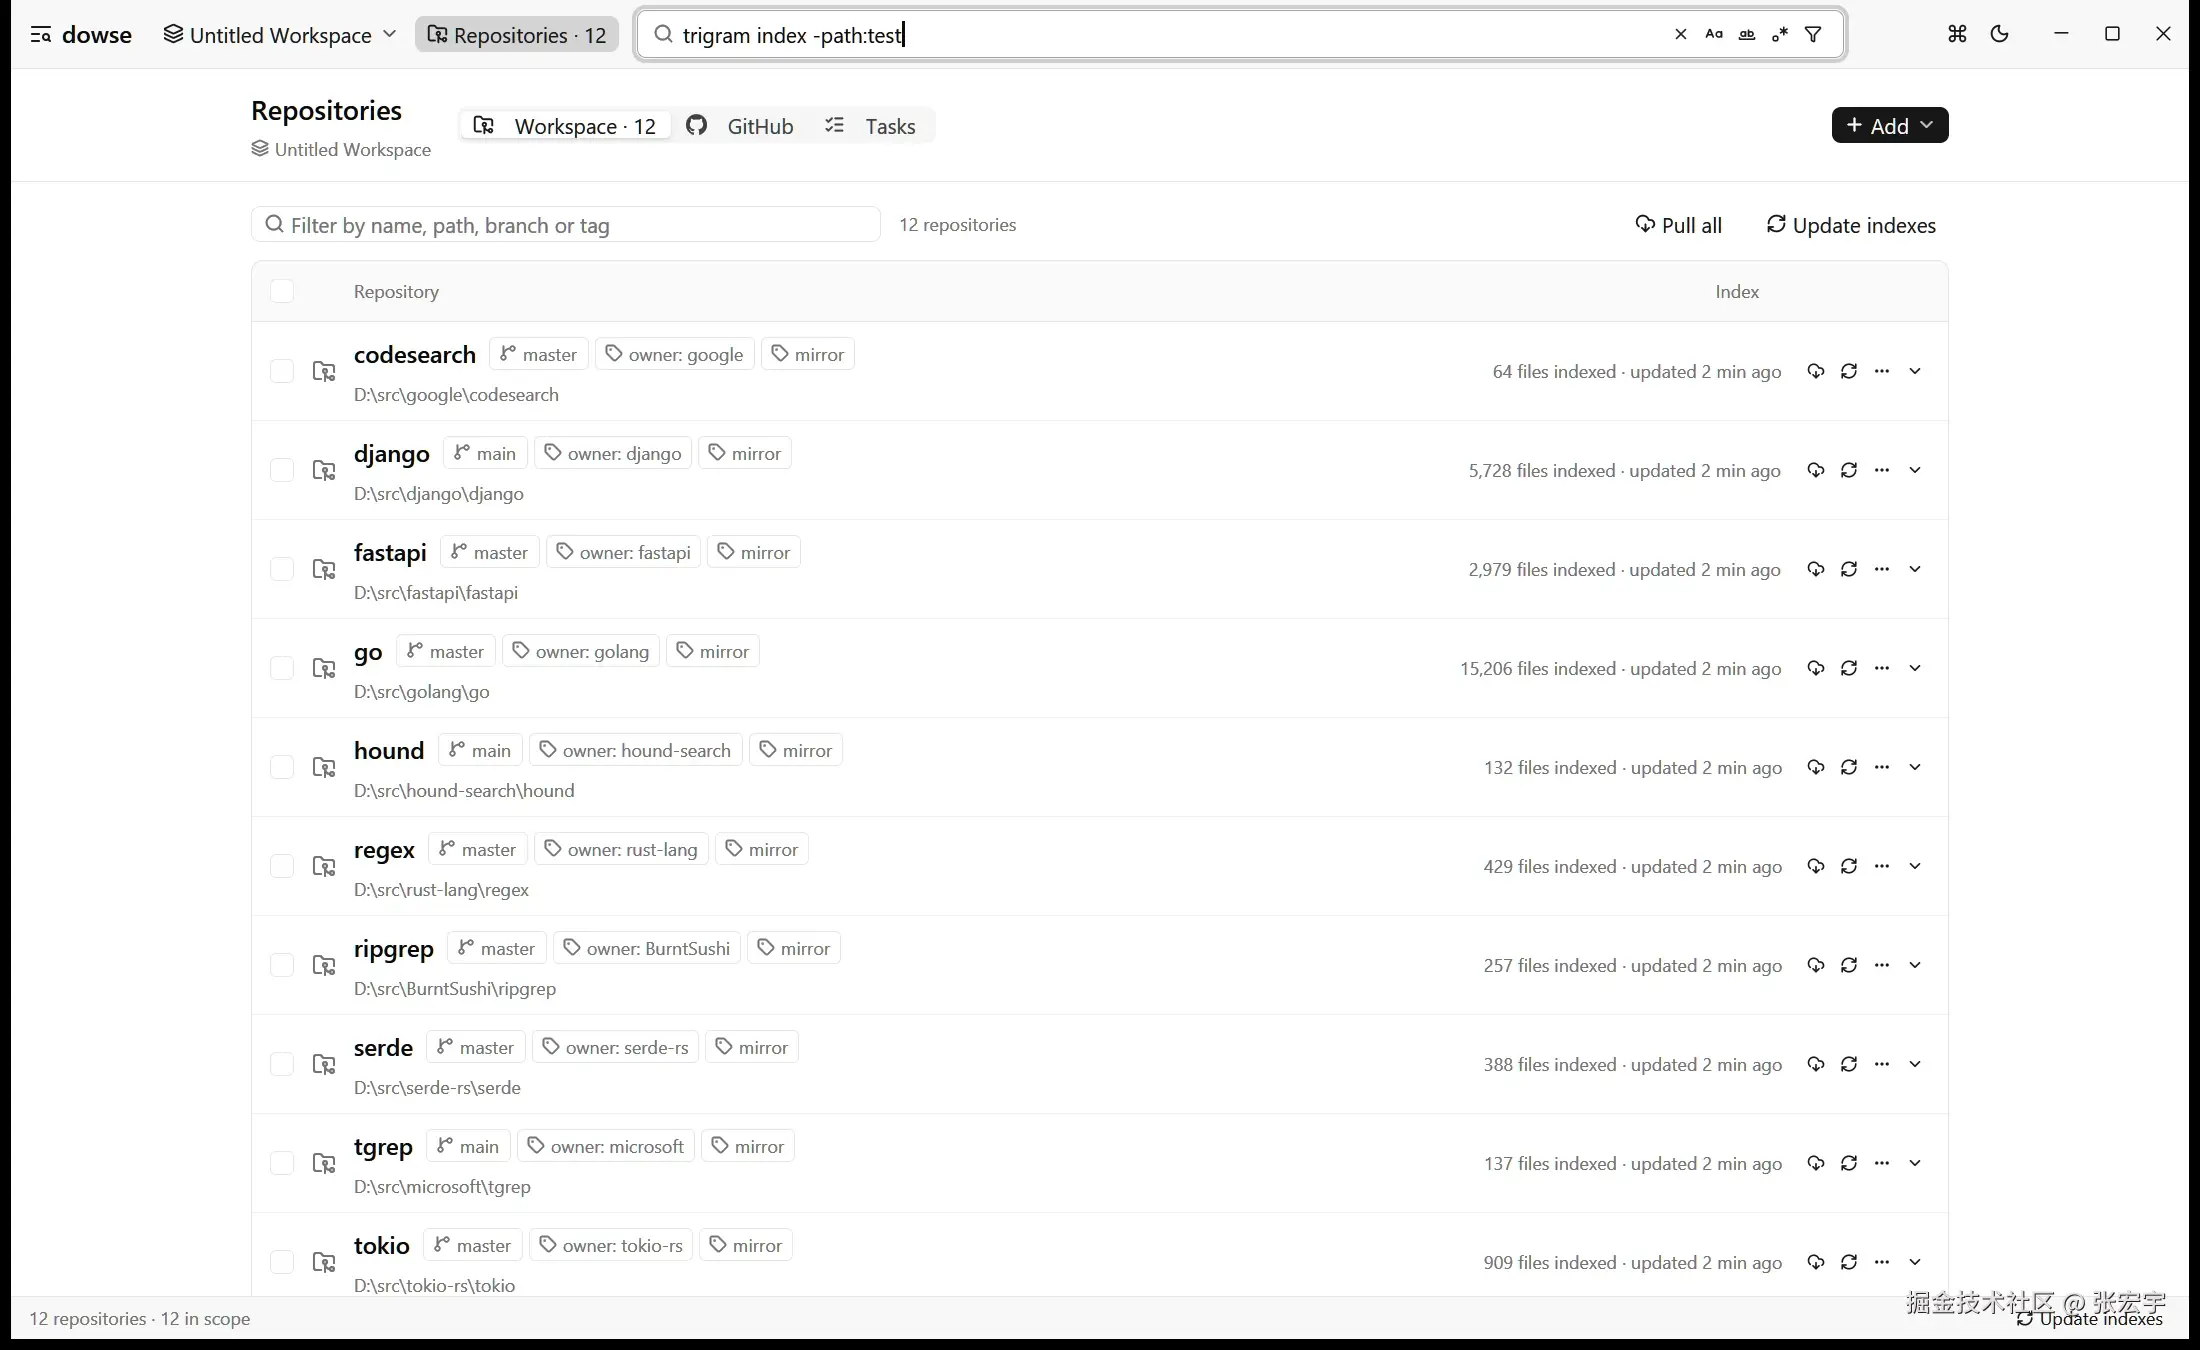Viewport: 2200px width, 1350px height.
Task: Click Update indexes above the table
Action: coord(1851,225)
